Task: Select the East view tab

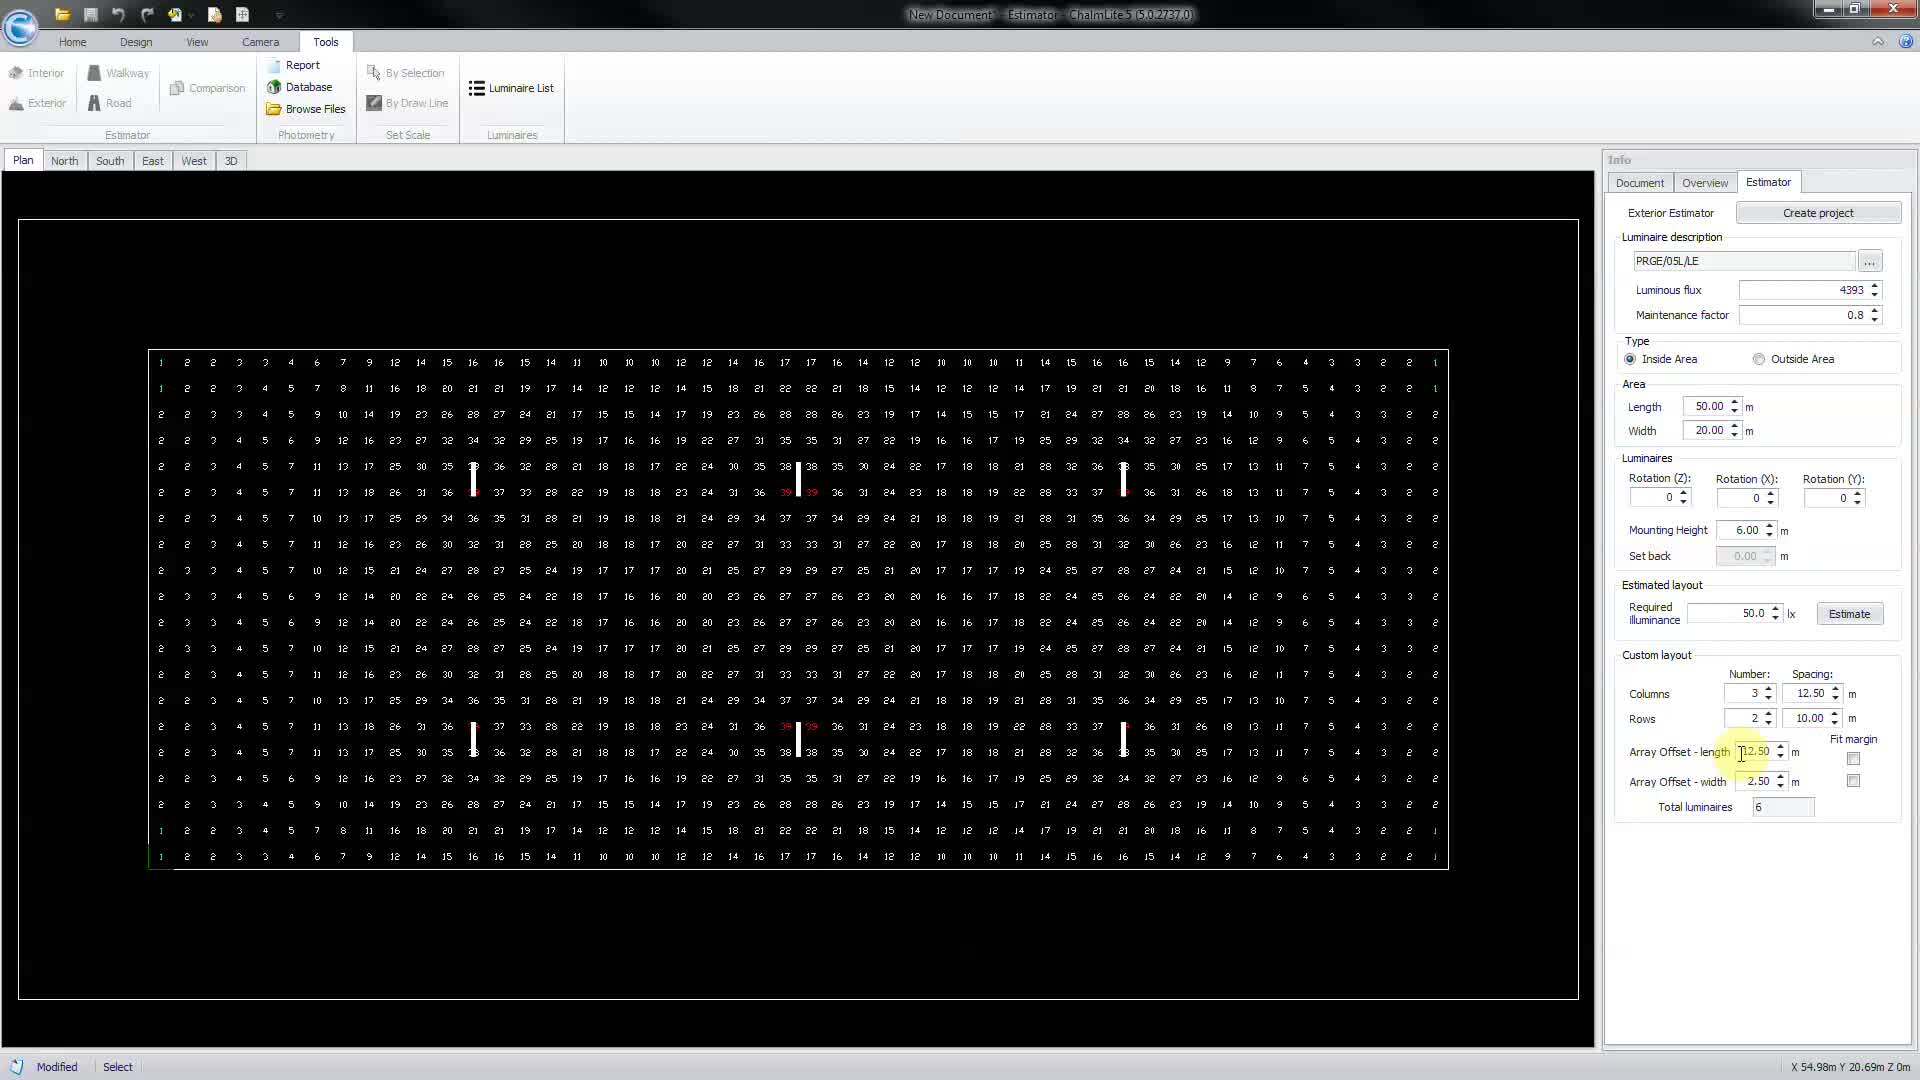Action: point(153,161)
